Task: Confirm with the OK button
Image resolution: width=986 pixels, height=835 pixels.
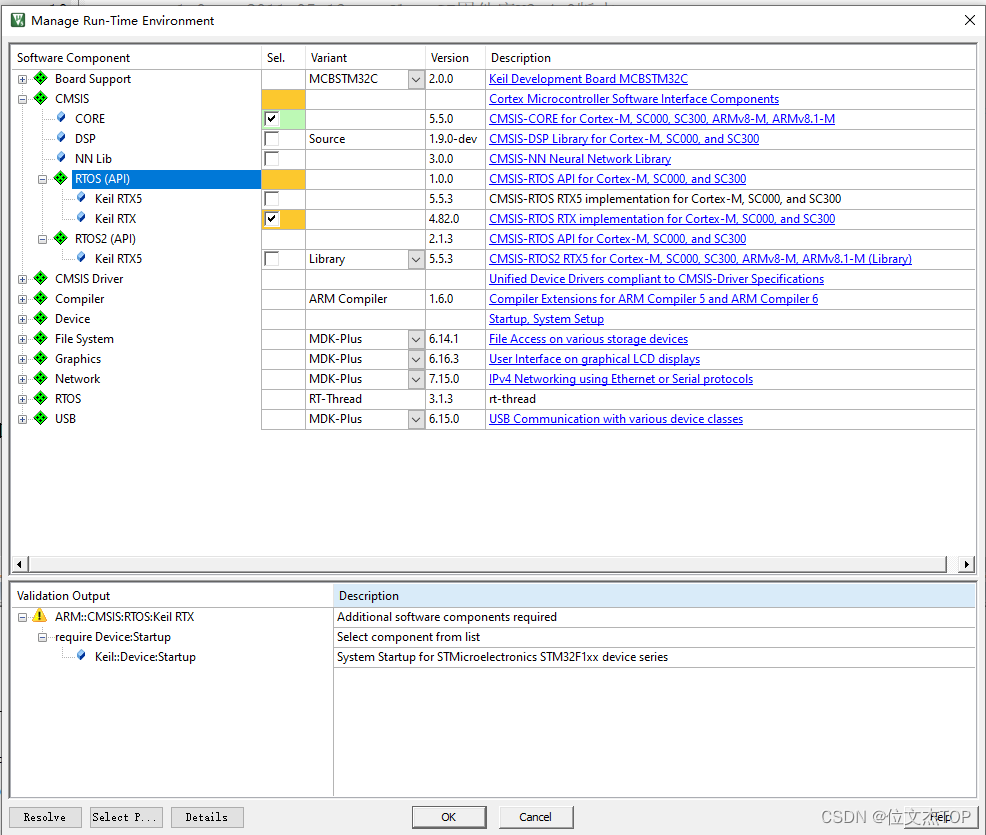Action: tap(449, 817)
